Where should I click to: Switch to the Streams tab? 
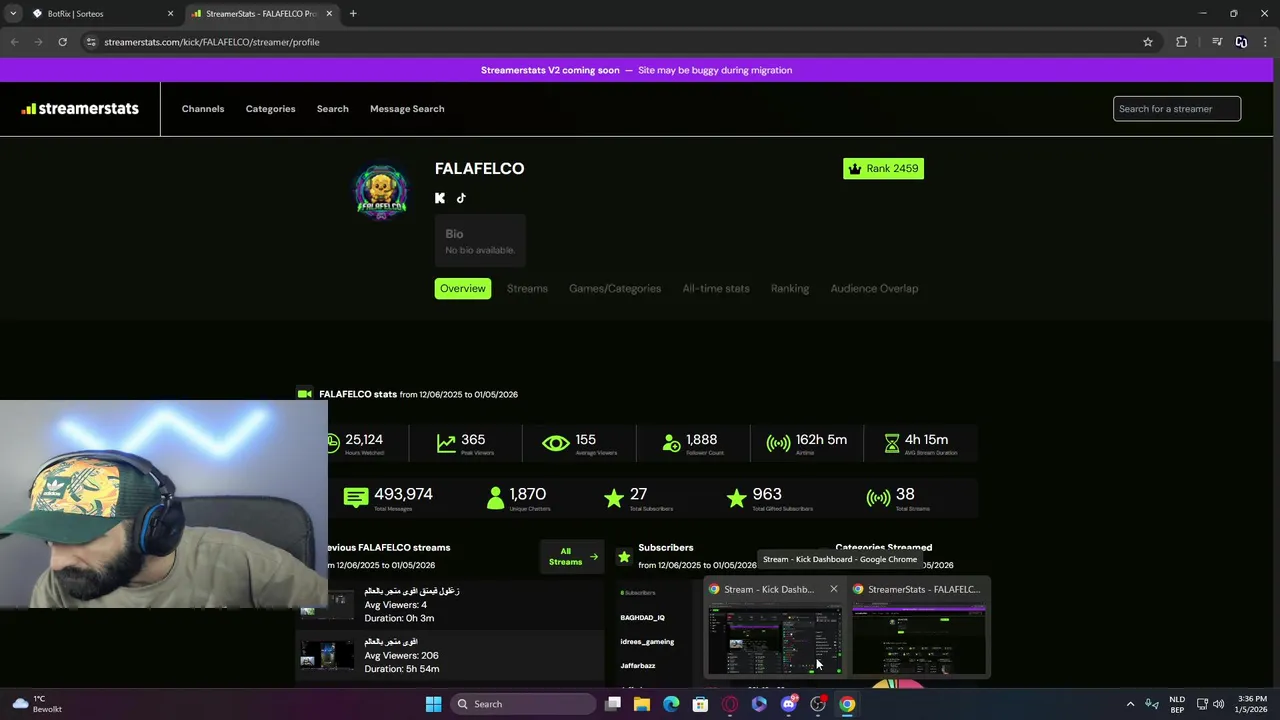pos(527,288)
